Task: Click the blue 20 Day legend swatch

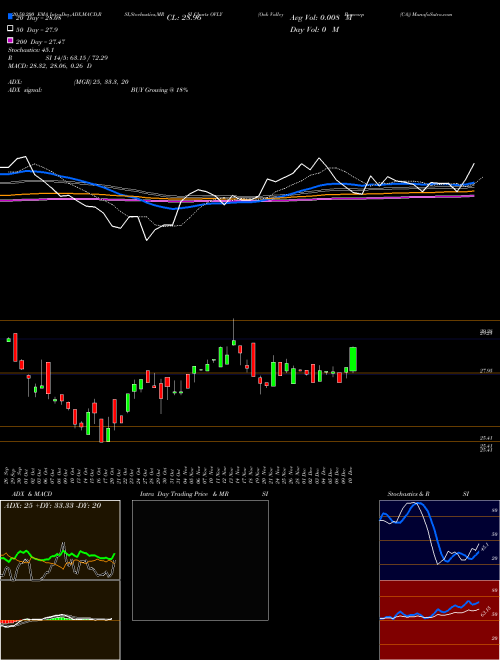Action: tap(10, 17)
